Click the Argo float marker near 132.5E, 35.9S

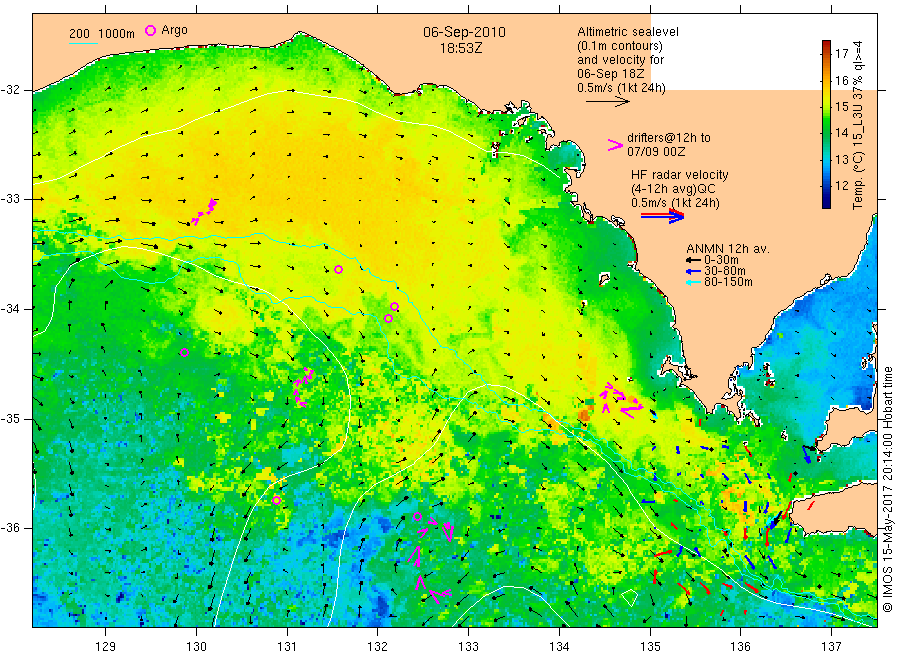pyautogui.click(x=418, y=517)
